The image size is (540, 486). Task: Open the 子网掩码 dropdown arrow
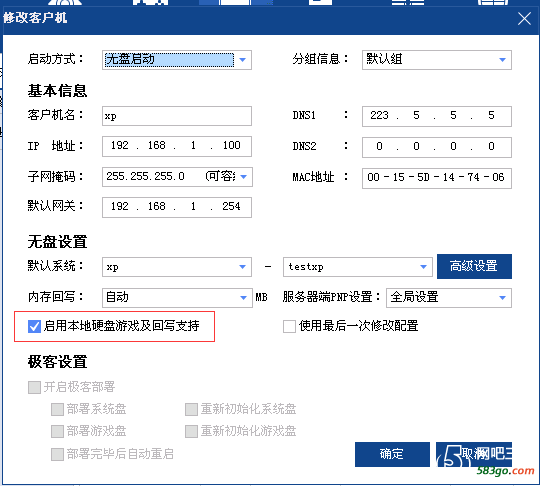pyautogui.click(x=243, y=177)
